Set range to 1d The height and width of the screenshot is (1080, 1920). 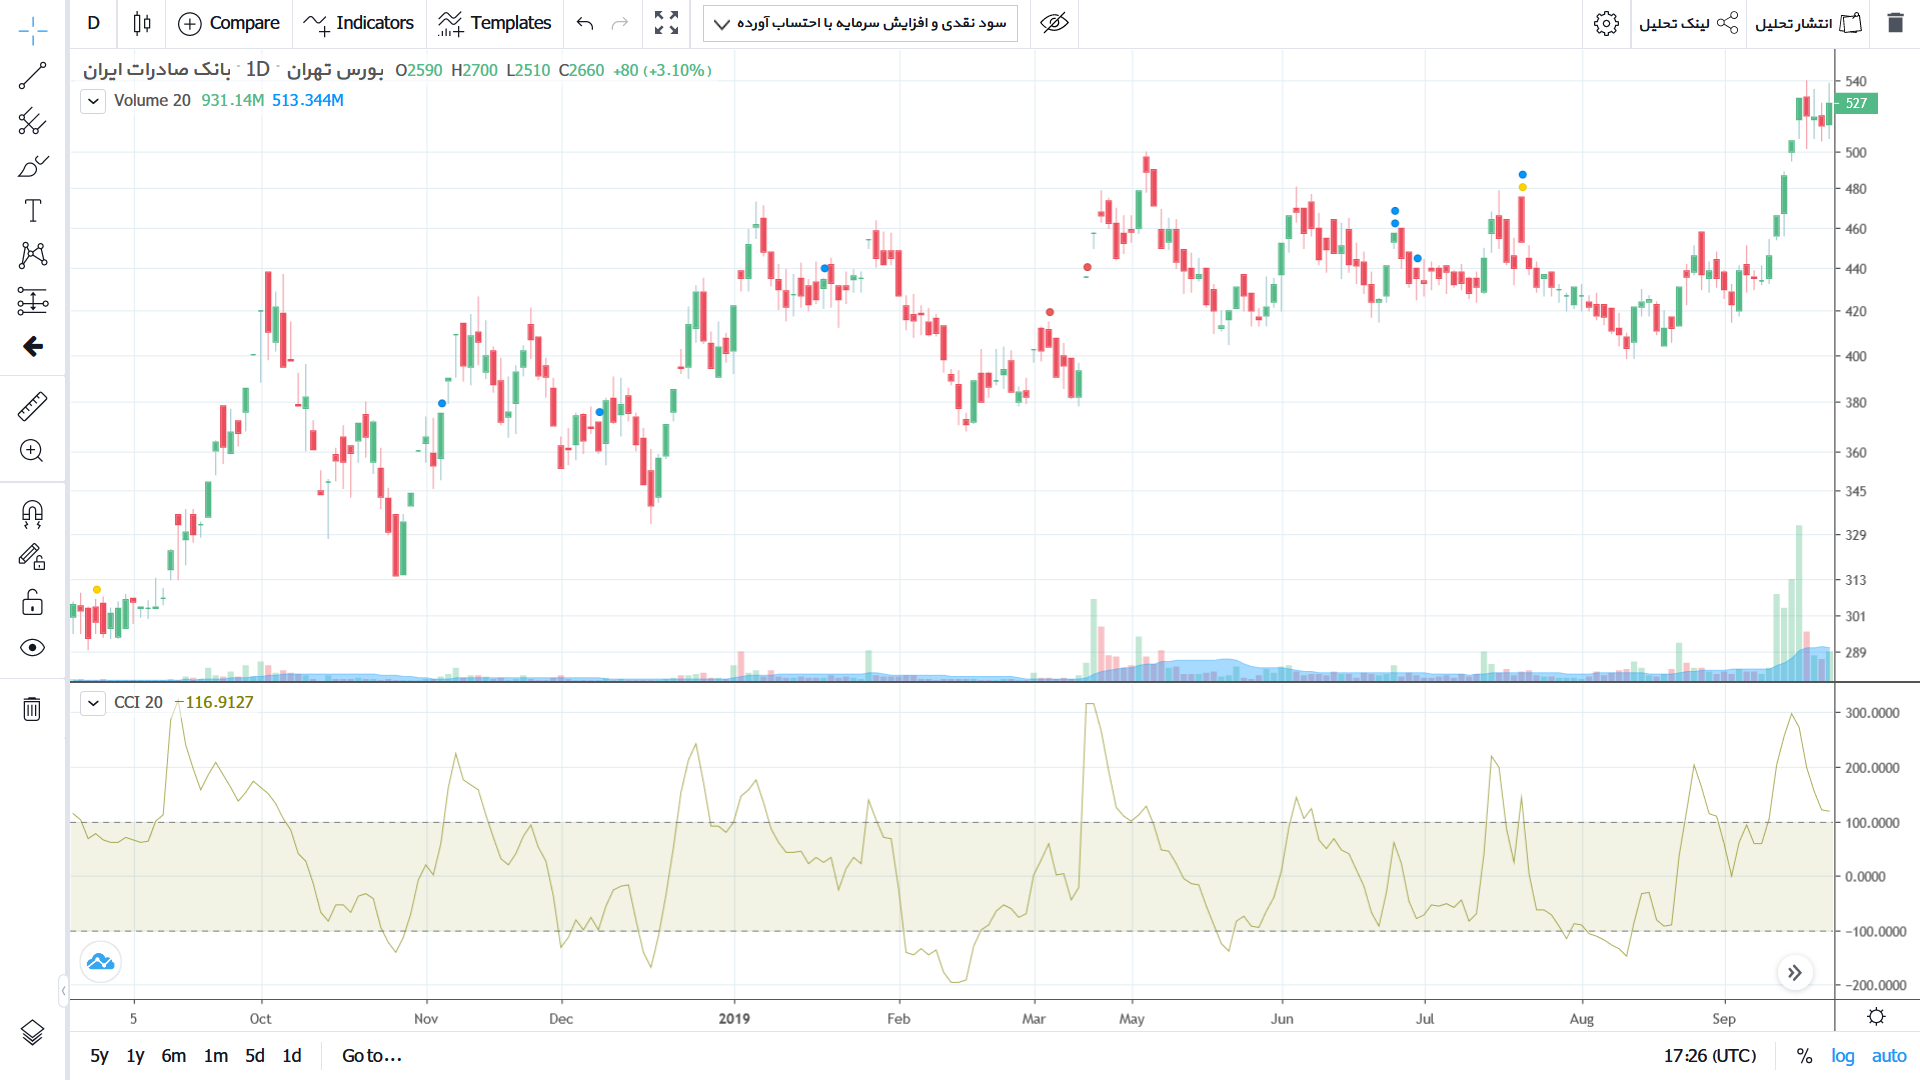[x=292, y=1056]
